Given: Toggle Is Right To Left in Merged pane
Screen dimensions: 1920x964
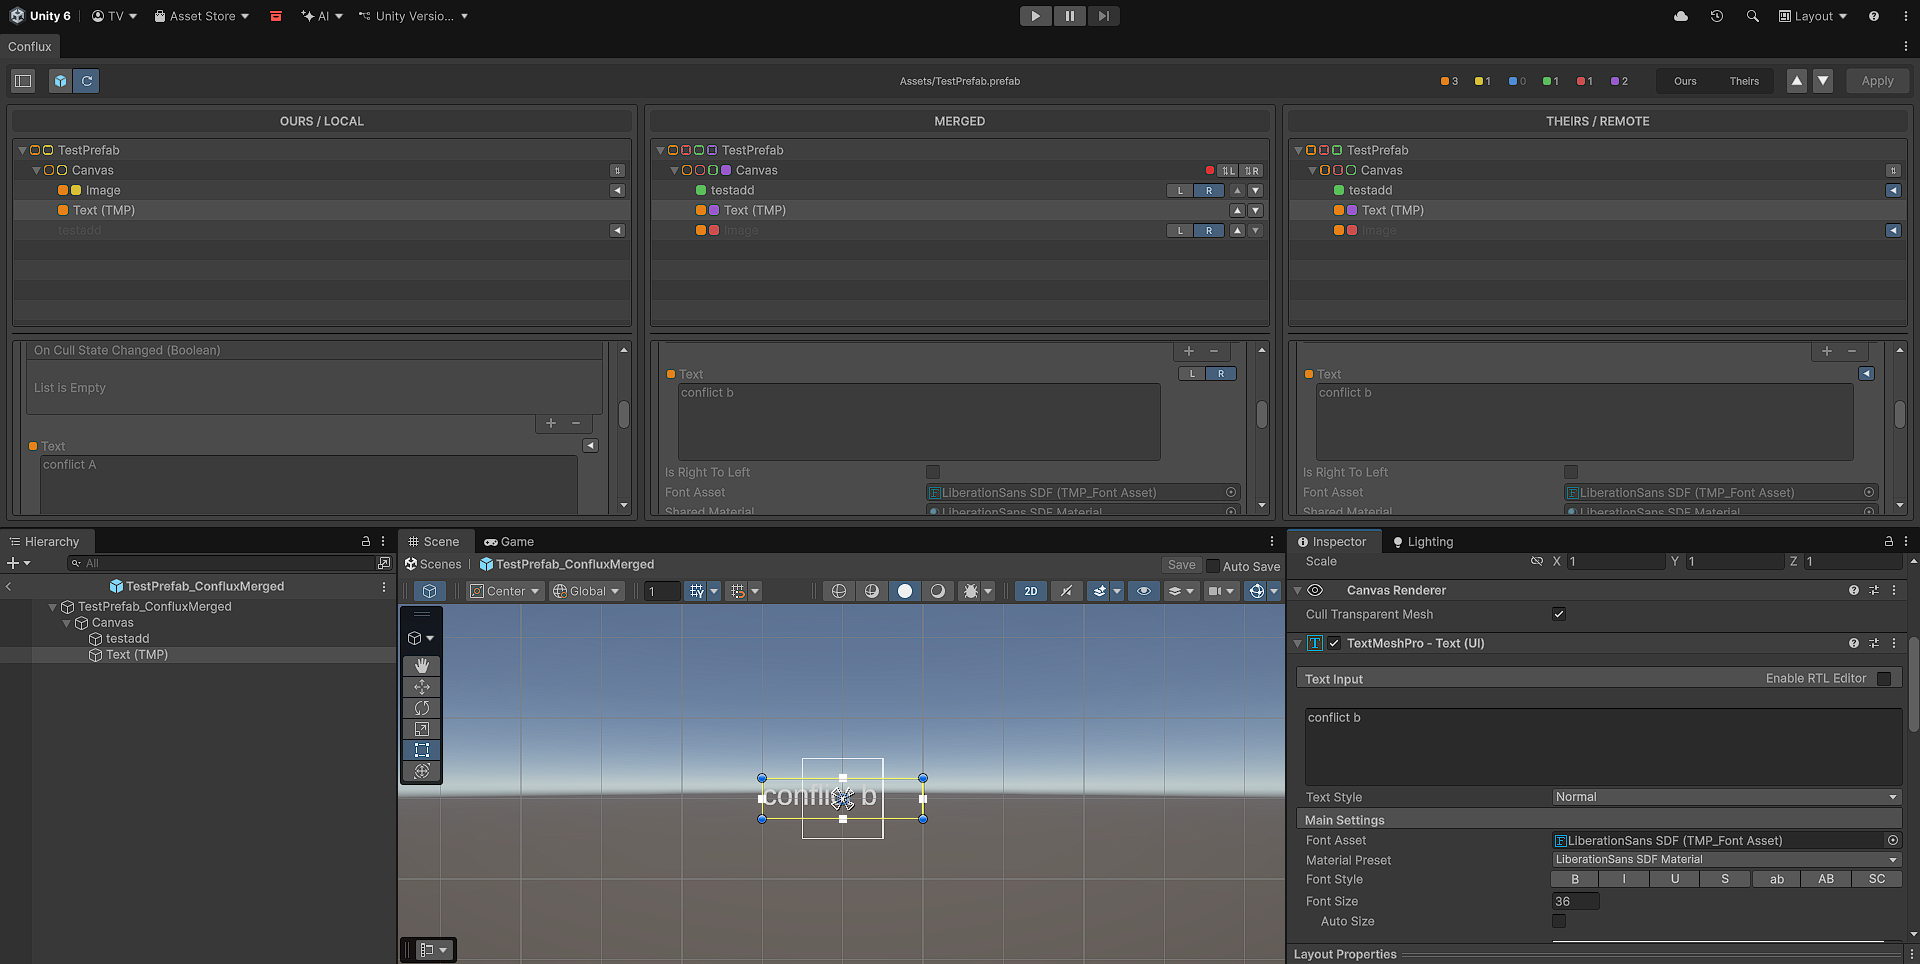Looking at the screenshot, I should [x=933, y=472].
